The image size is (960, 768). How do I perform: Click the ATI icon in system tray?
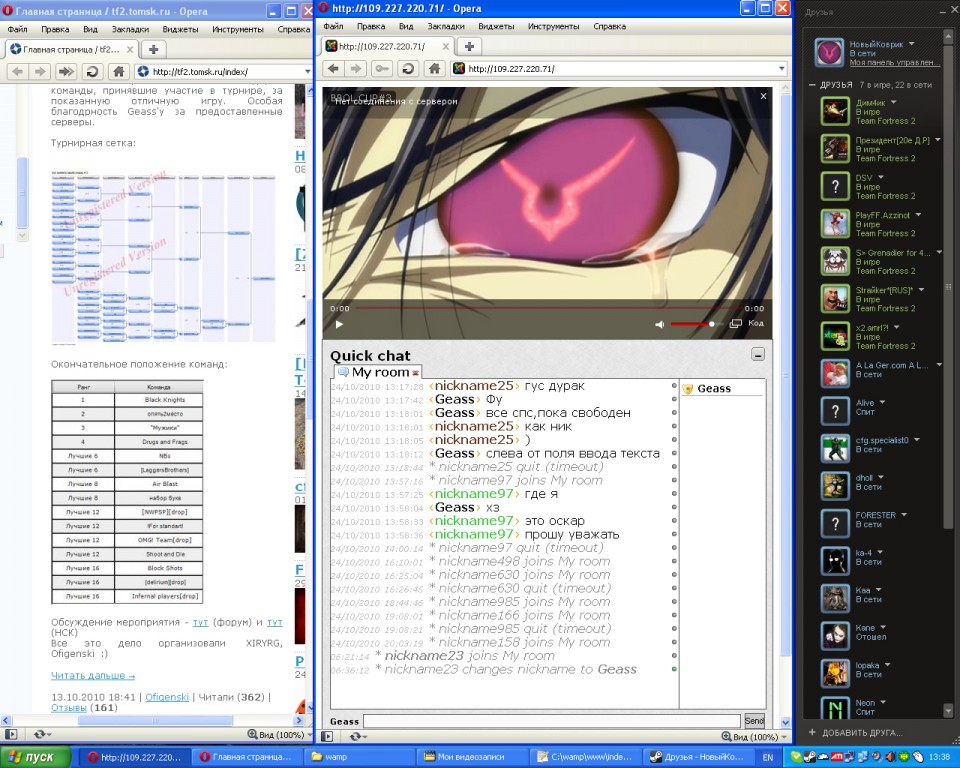tap(836, 757)
